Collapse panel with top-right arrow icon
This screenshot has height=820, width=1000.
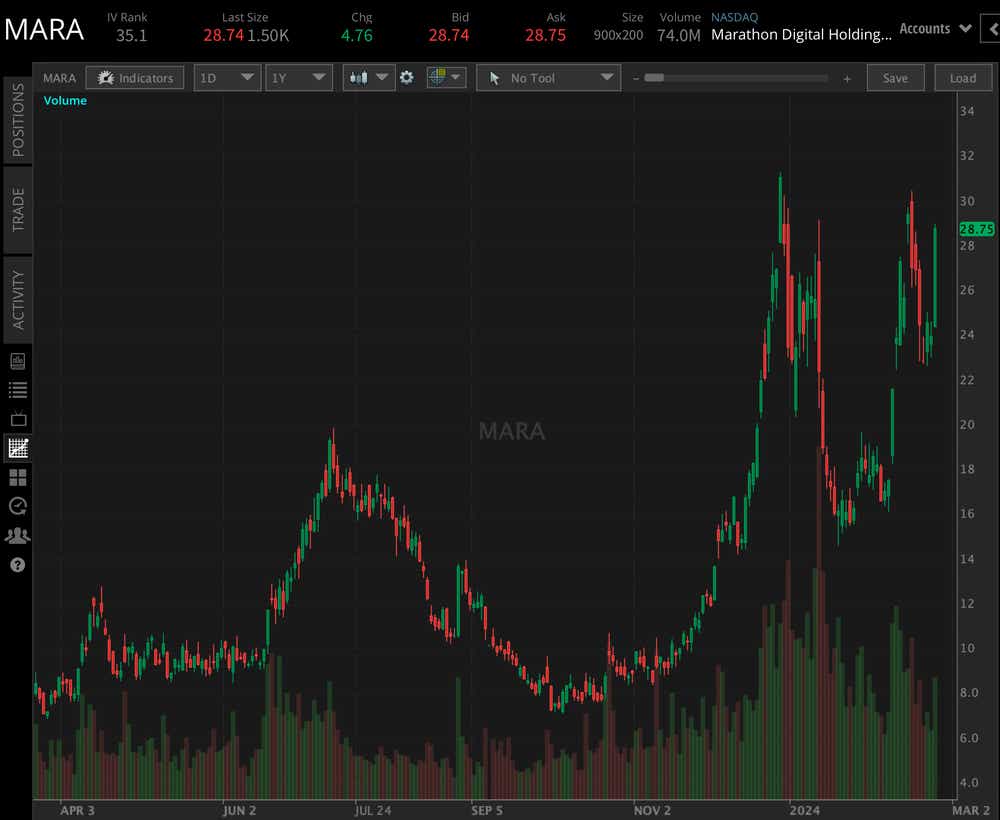tap(991, 29)
